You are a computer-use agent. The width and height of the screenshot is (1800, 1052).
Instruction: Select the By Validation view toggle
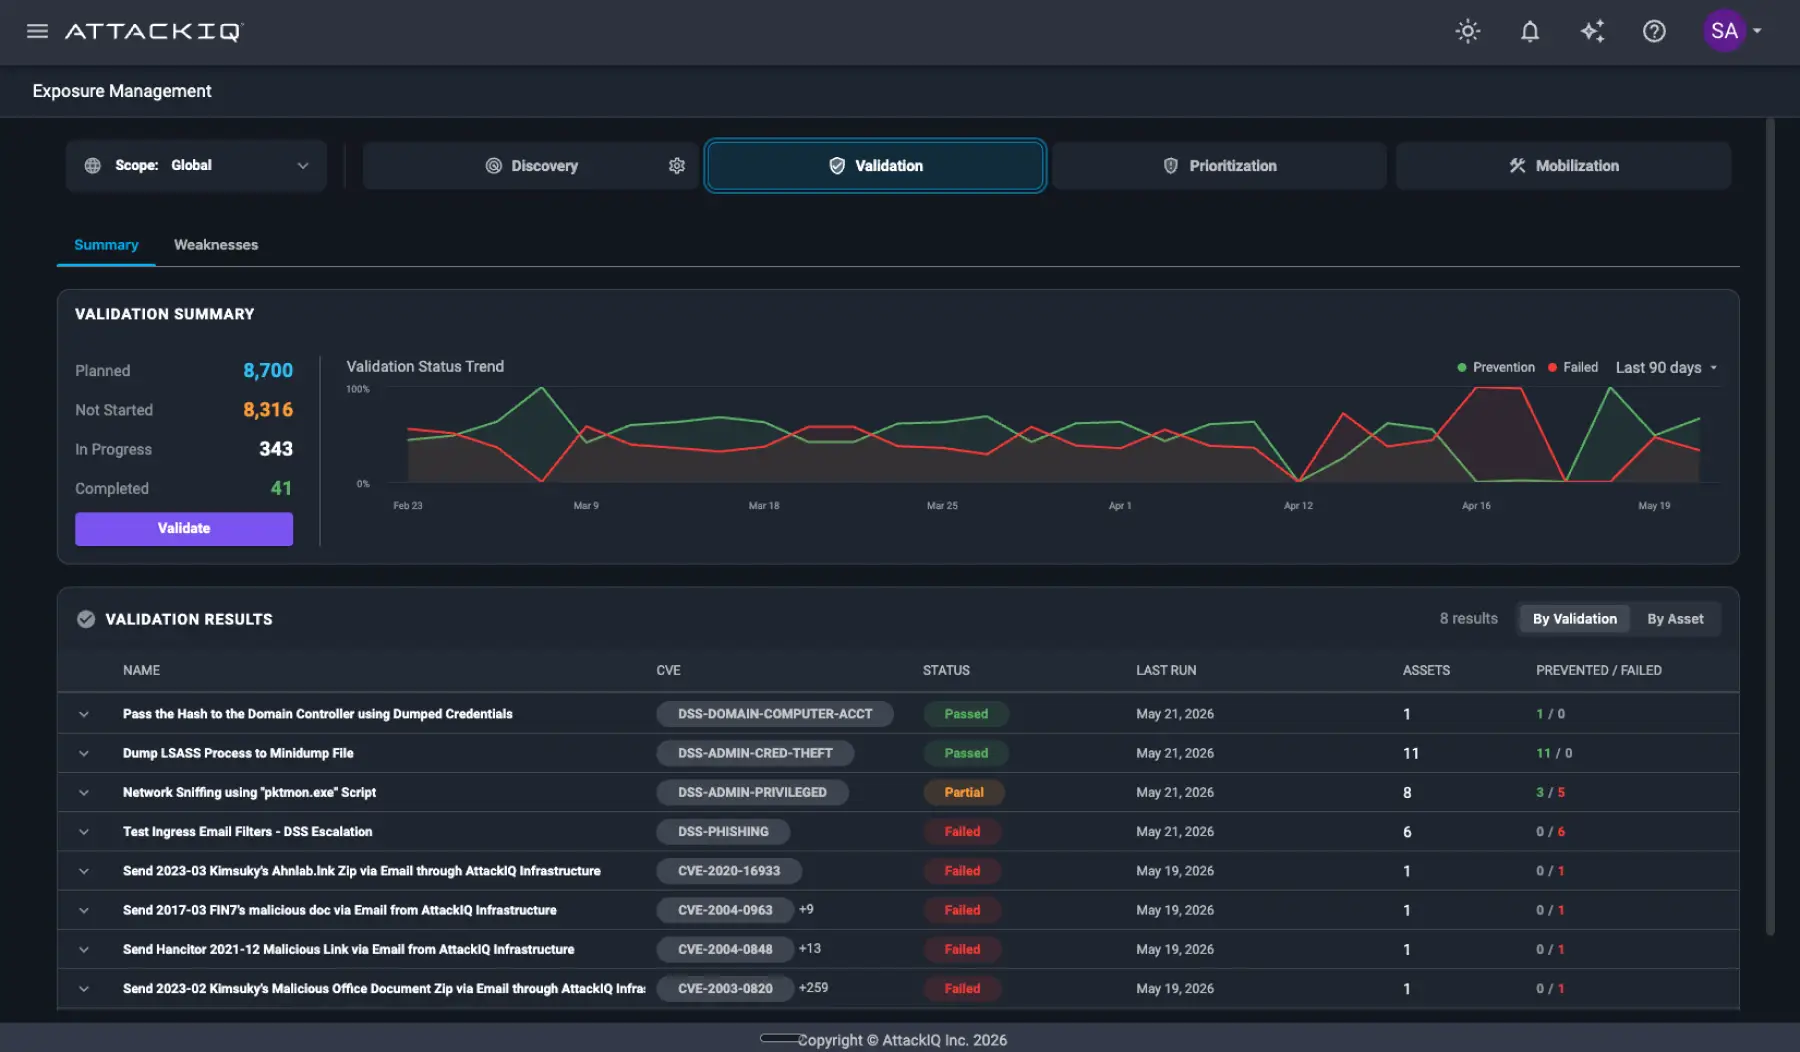click(1574, 619)
